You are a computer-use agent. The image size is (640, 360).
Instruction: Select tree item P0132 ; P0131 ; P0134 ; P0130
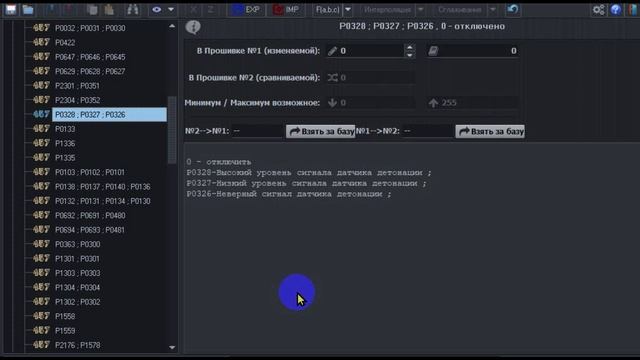[102, 201]
